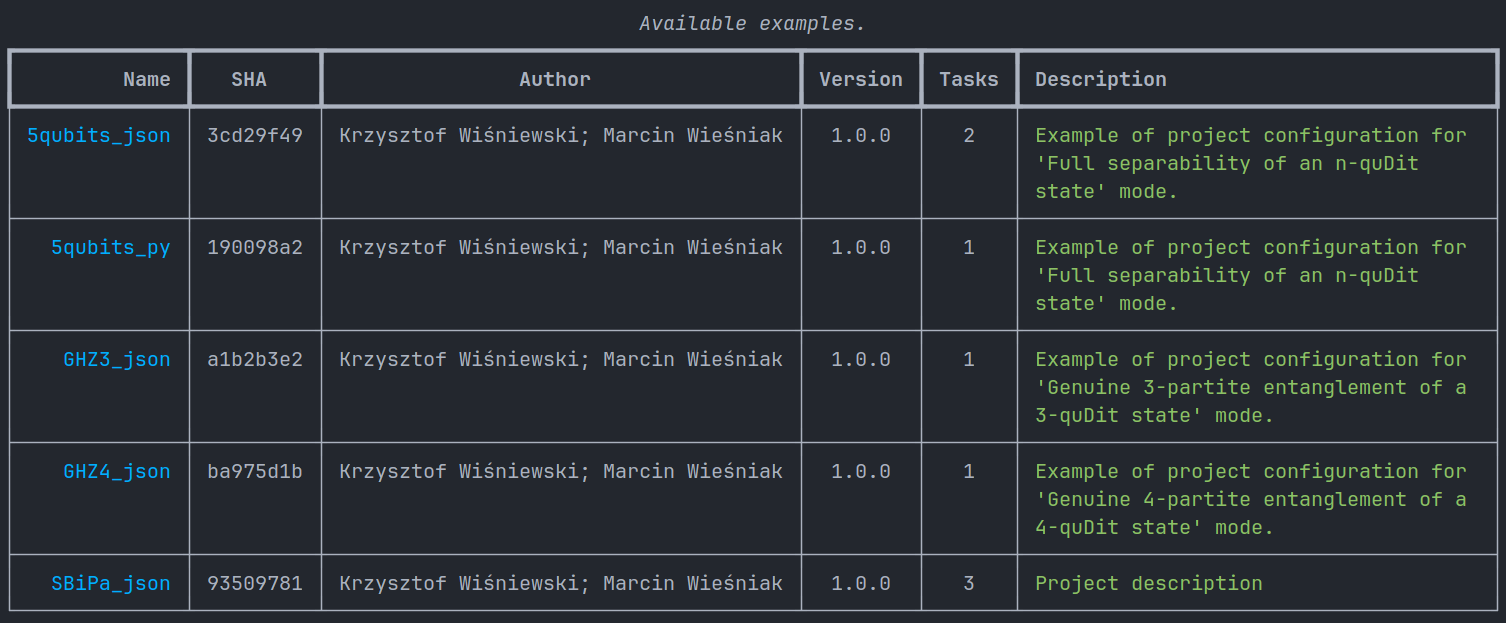Open the 5qubits_py example link

pyautogui.click(x=111, y=248)
